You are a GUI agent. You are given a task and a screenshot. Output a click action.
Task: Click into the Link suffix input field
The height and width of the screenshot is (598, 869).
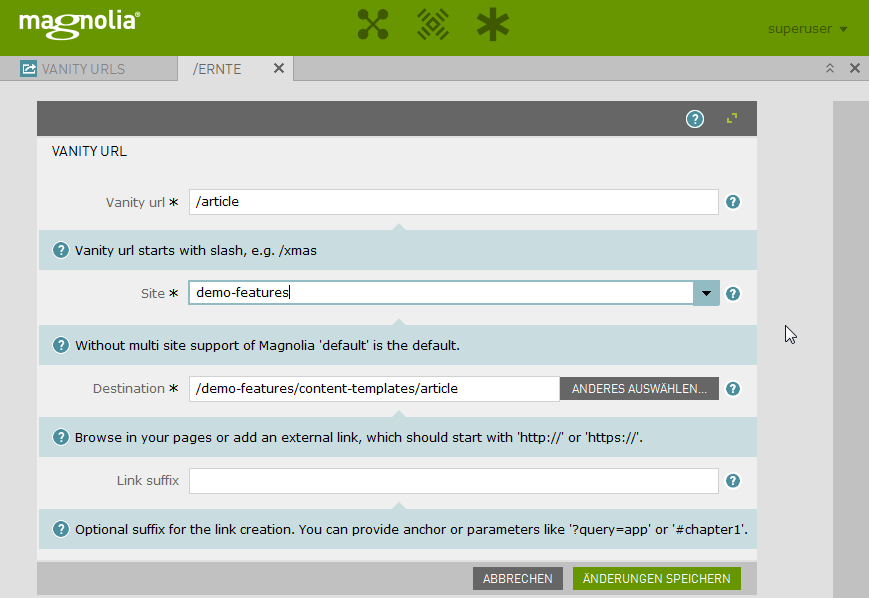coord(453,481)
